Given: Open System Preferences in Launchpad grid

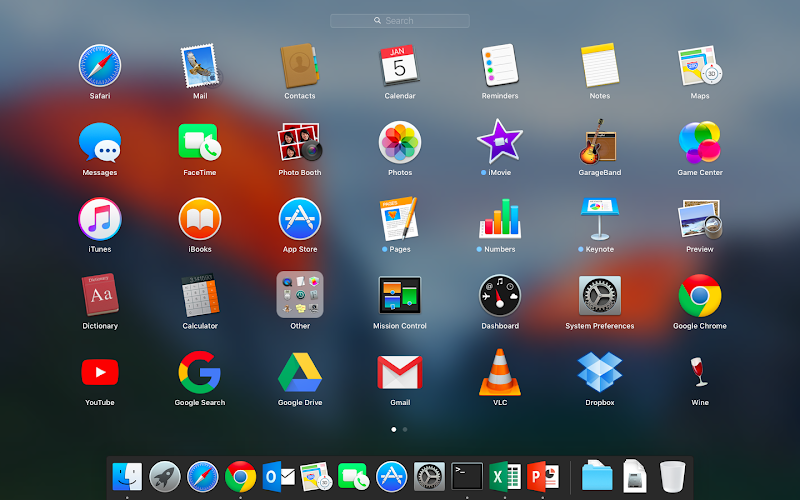Looking at the screenshot, I should pyautogui.click(x=599, y=295).
